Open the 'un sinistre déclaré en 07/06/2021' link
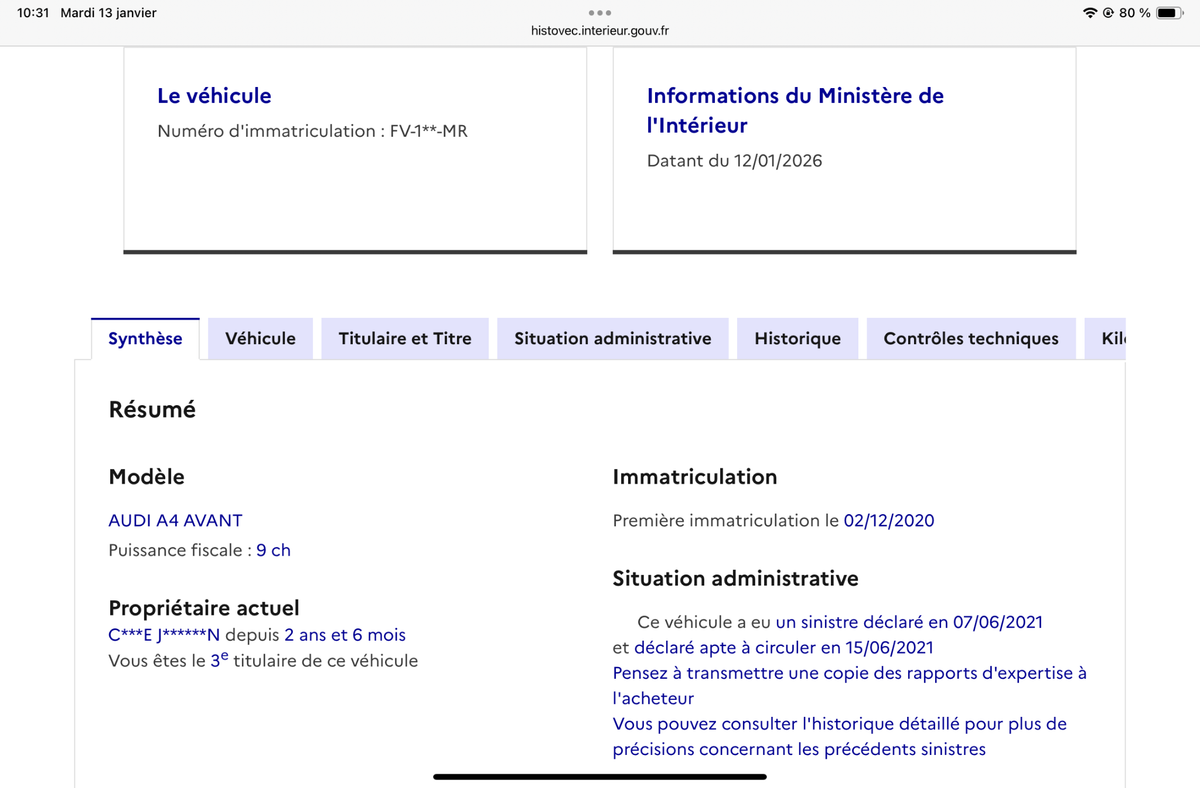The image size is (1200, 788). pyautogui.click(x=908, y=622)
